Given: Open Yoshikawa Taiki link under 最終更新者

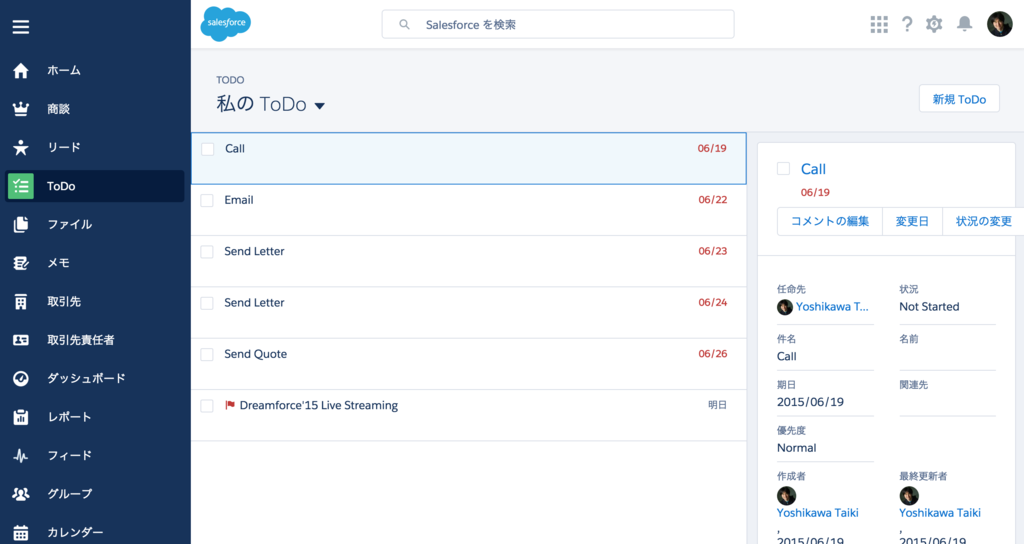Looking at the screenshot, I should pyautogui.click(x=940, y=513).
